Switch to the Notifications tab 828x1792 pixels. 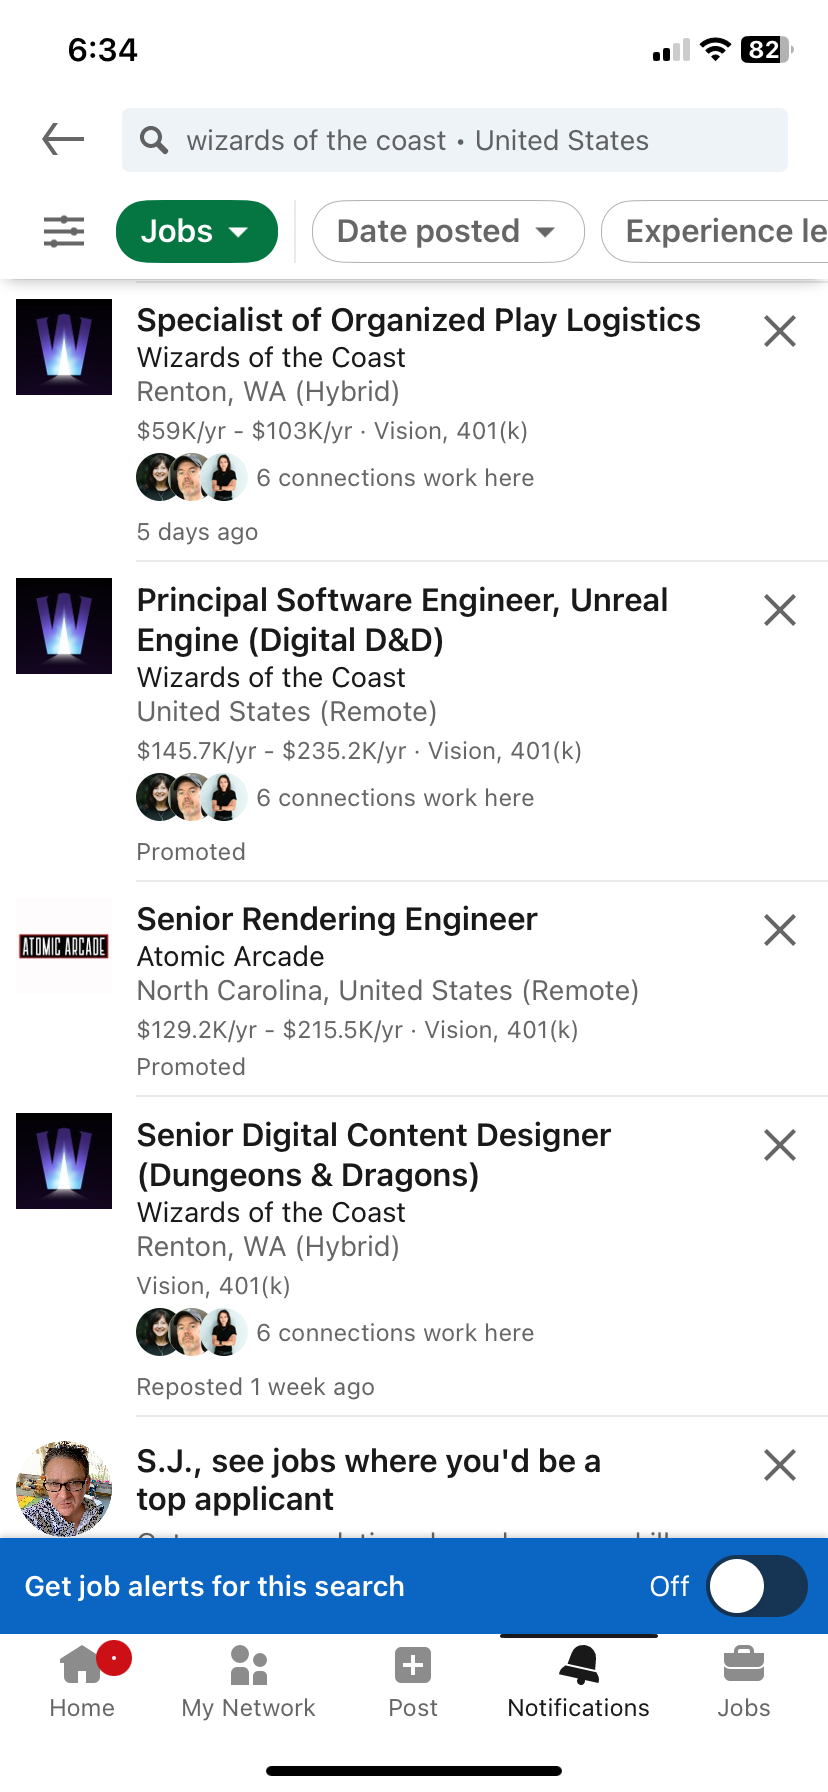[578, 1679]
